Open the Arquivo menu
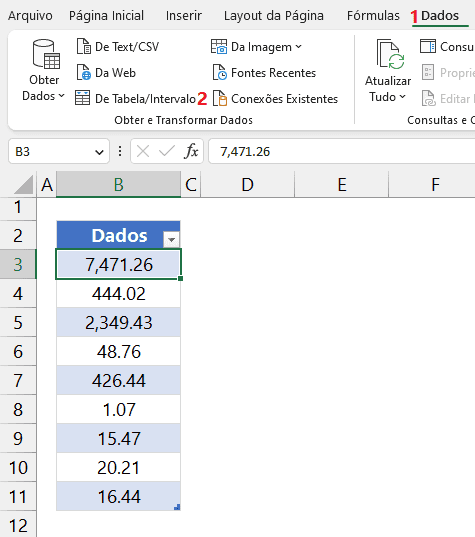This screenshot has width=475, height=537. click(30, 16)
